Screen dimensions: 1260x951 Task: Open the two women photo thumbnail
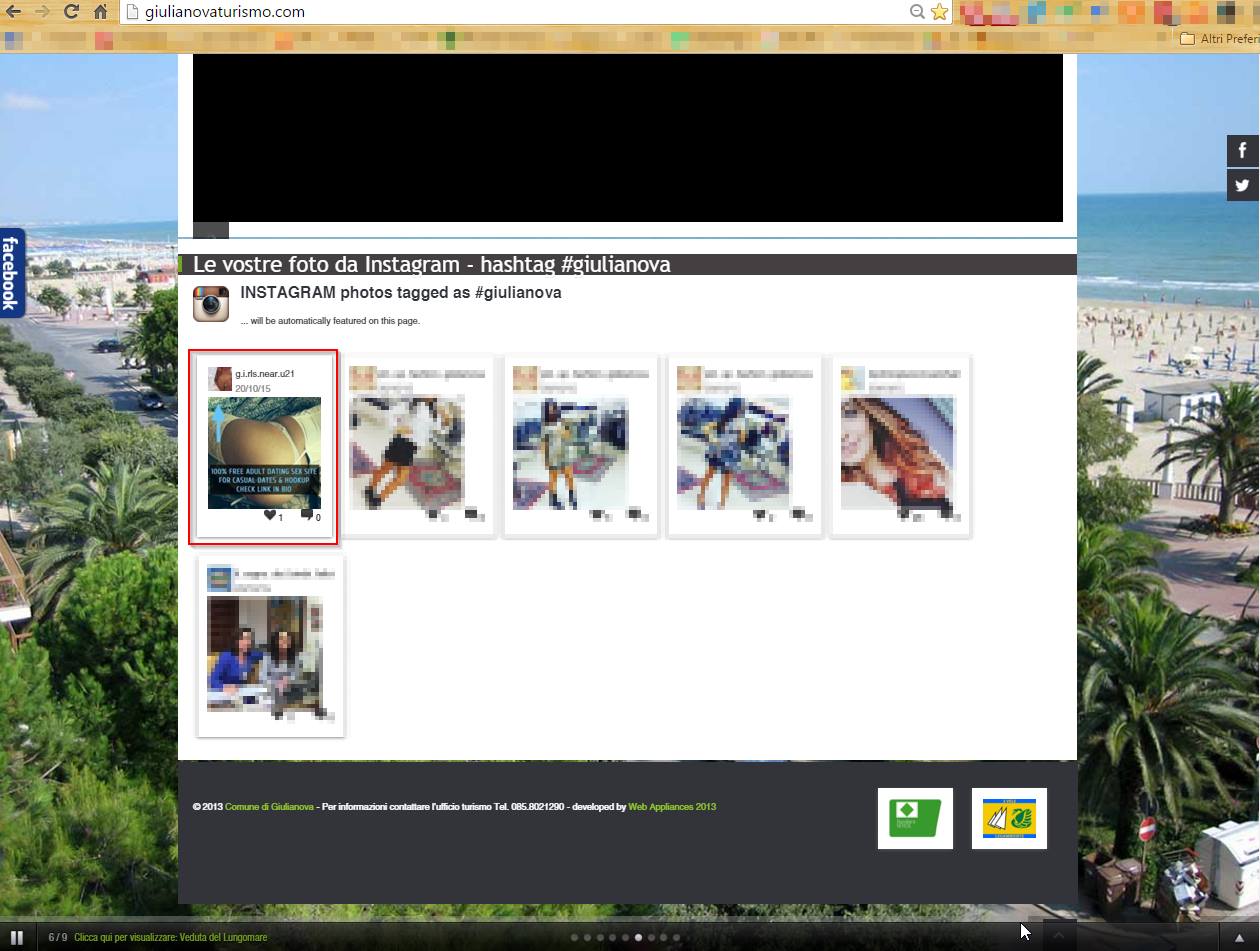[265, 654]
